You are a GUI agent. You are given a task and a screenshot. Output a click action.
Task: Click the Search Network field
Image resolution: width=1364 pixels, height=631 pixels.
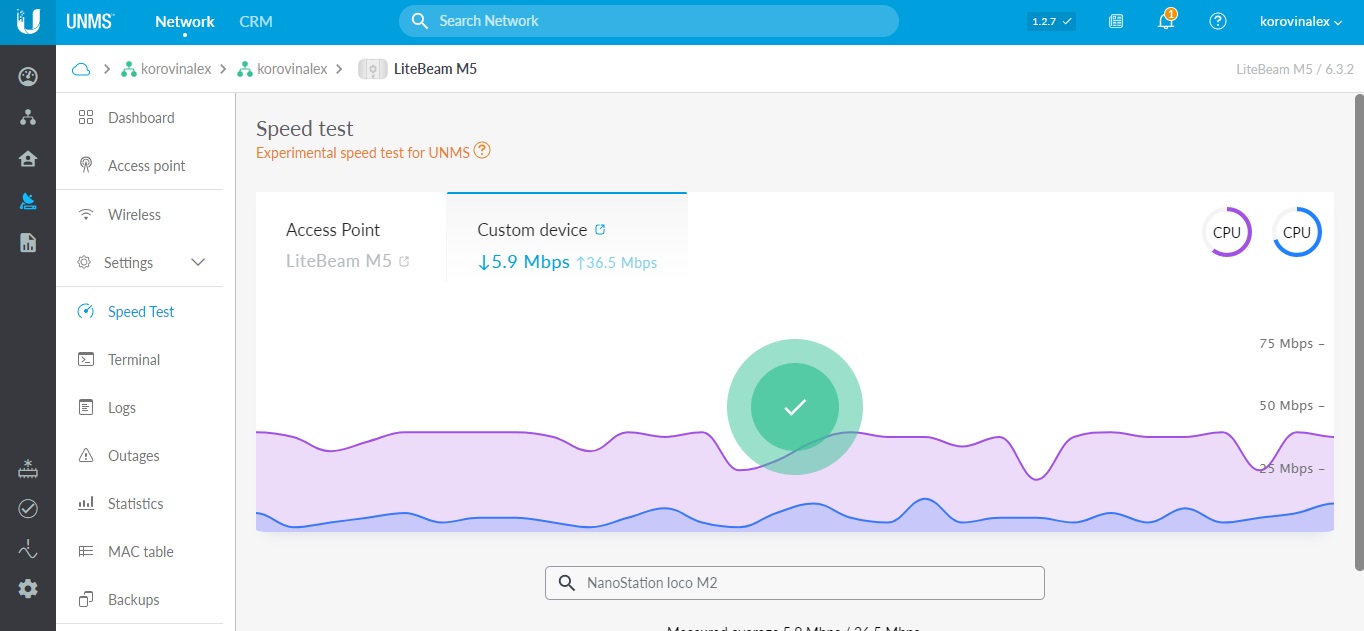[649, 21]
